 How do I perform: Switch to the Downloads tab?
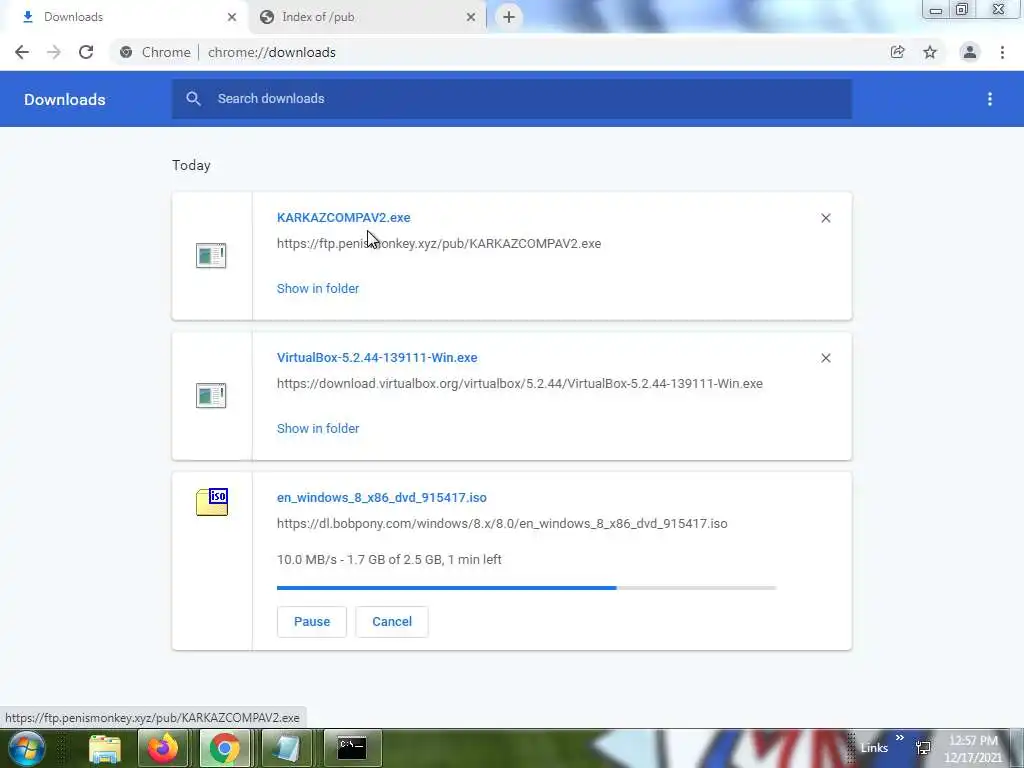(124, 17)
